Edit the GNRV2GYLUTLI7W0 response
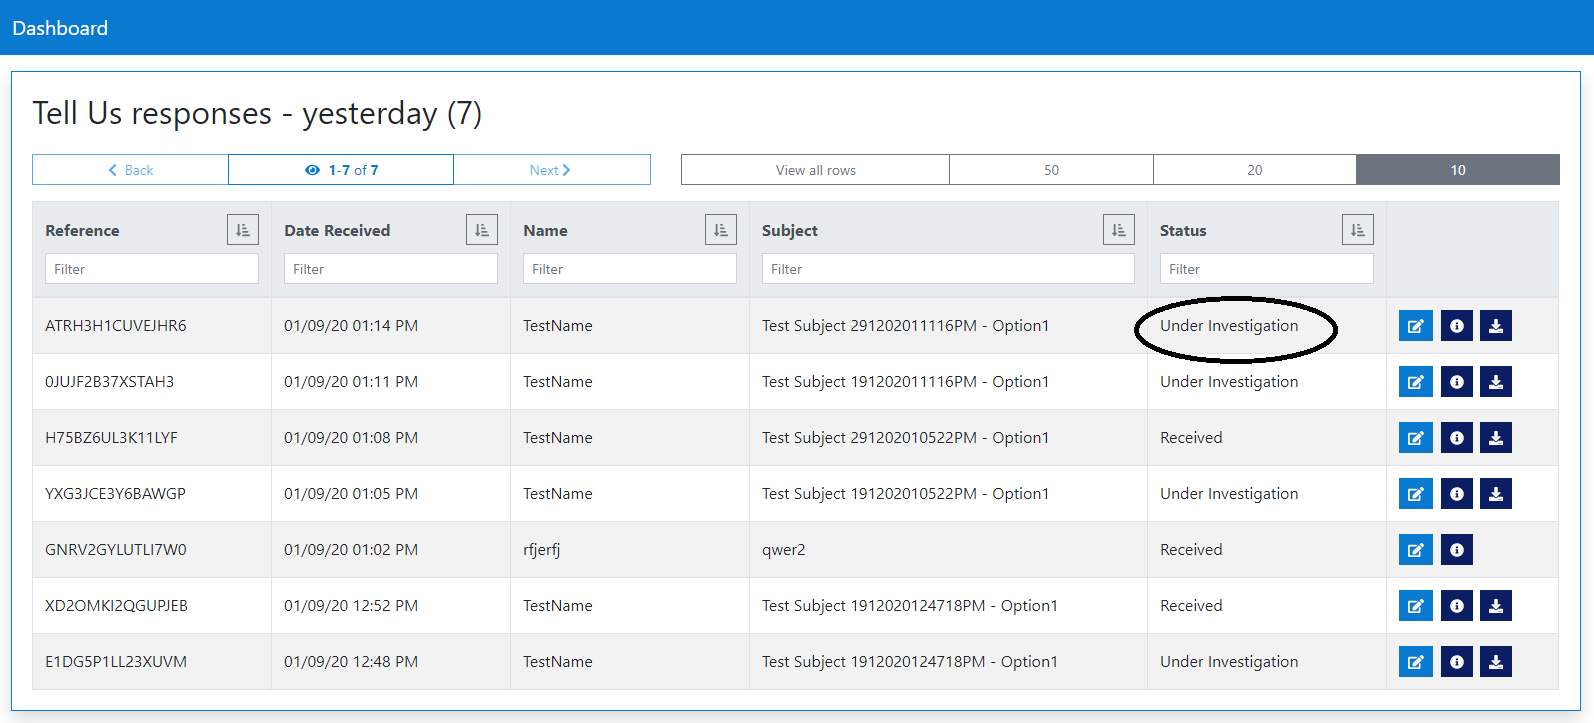The height and width of the screenshot is (723, 1594). 1415,550
